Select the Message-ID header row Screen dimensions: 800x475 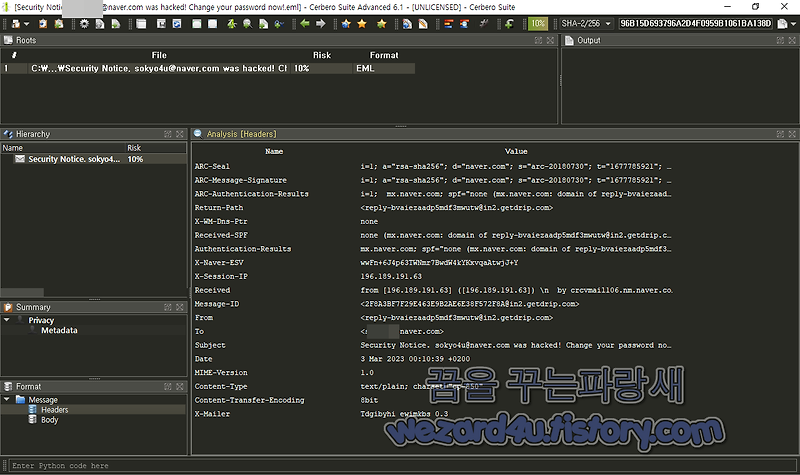(433, 304)
